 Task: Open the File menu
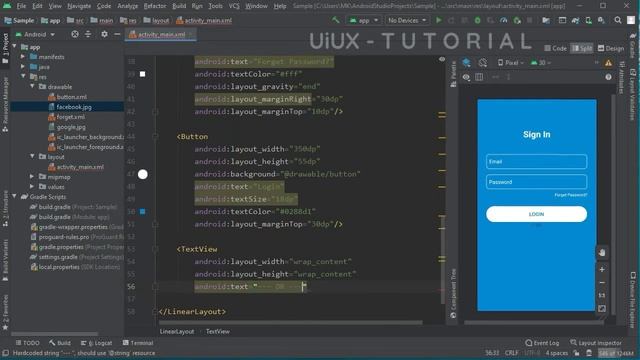(x=21, y=6)
